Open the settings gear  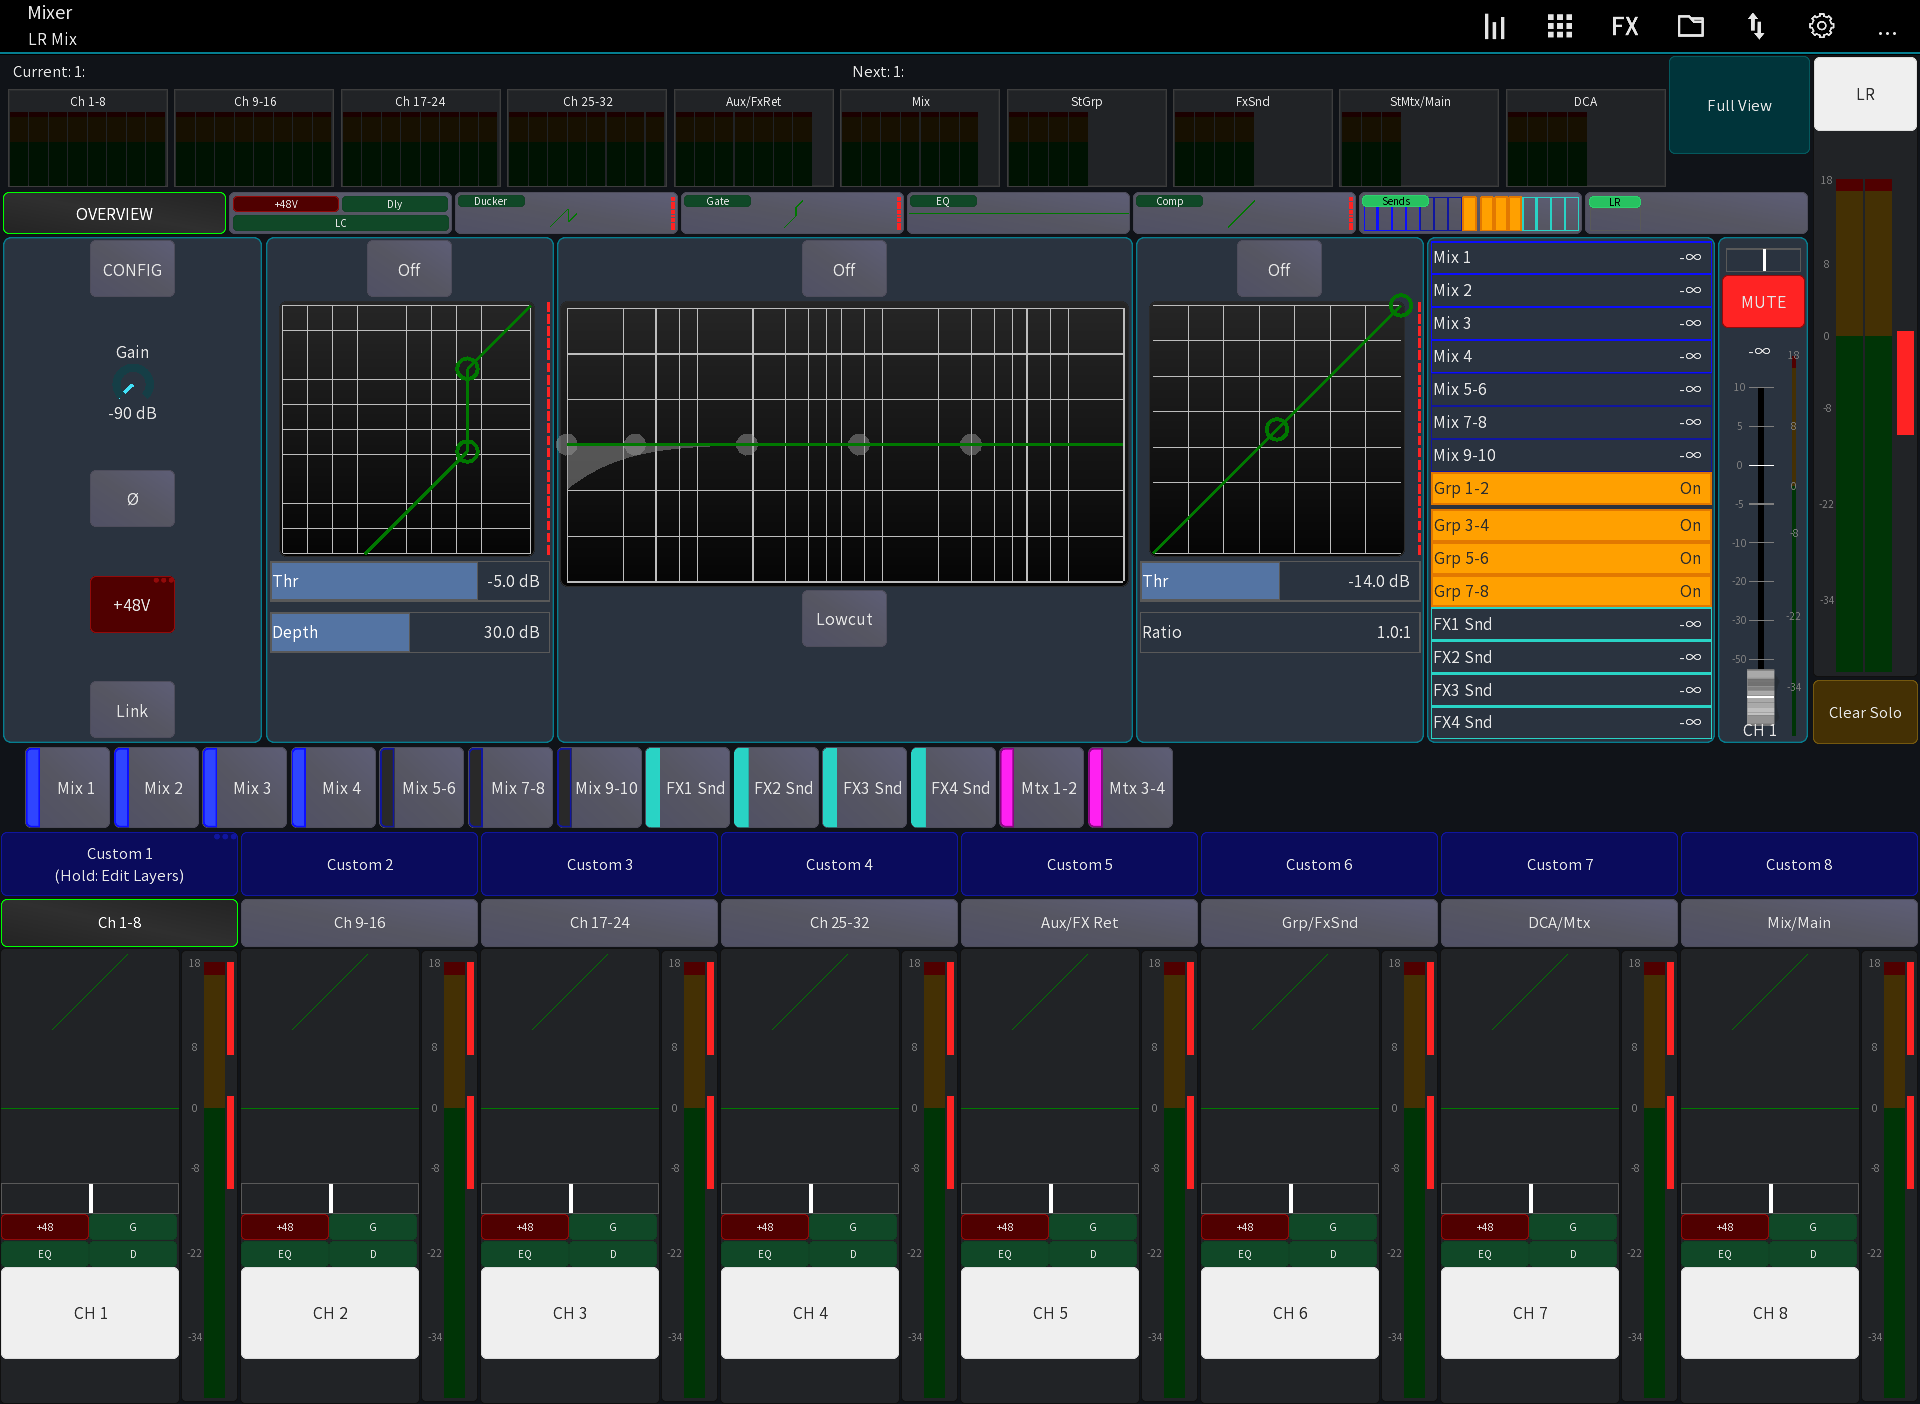tap(1821, 26)
